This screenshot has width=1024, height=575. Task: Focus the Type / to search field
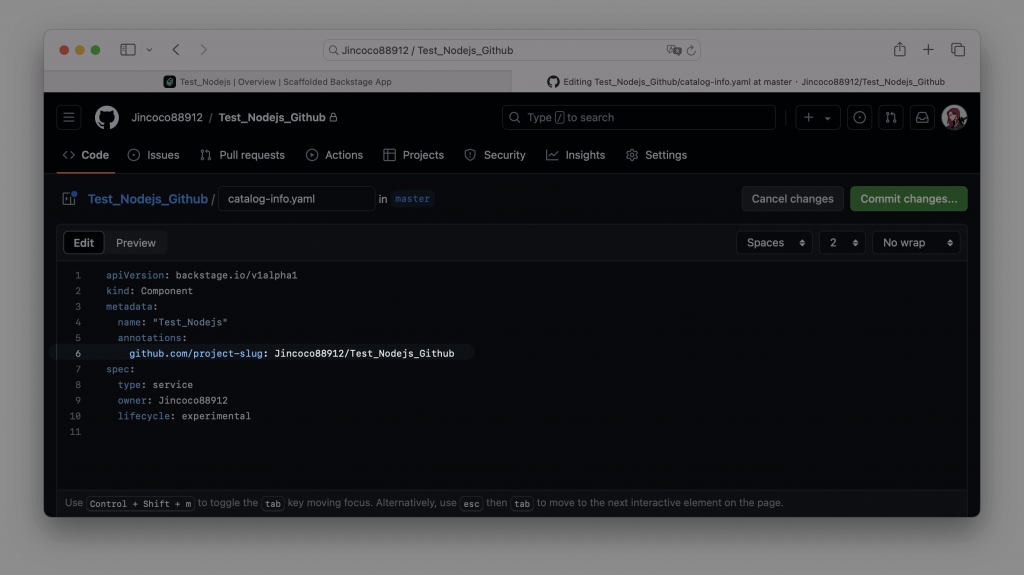(x=639, y=118)
